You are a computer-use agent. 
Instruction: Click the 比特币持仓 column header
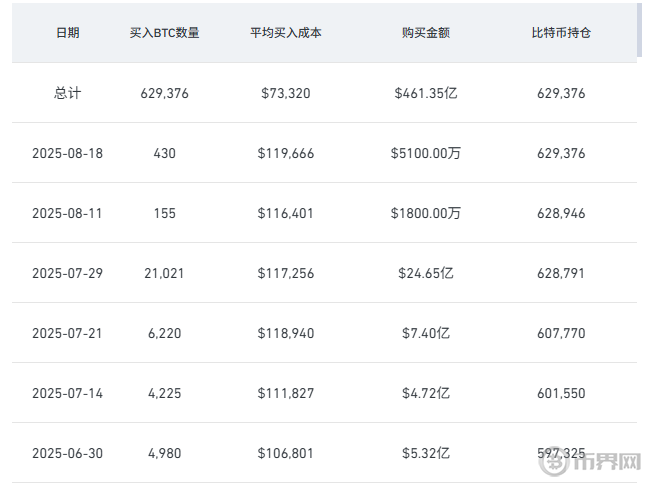click(x=561, y=33)
